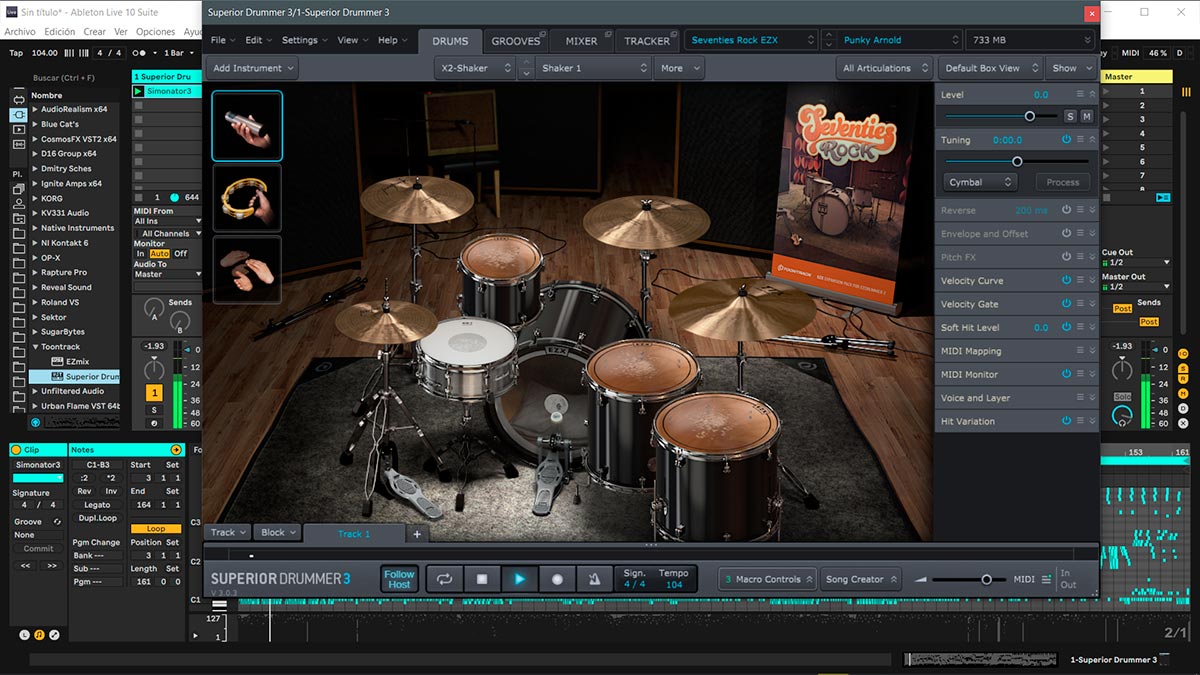The height and width of the screenshot is (675, 1200).
Task: Expand the Hit Variation section
Action: pyautogui.click(x=1092, y=421)
